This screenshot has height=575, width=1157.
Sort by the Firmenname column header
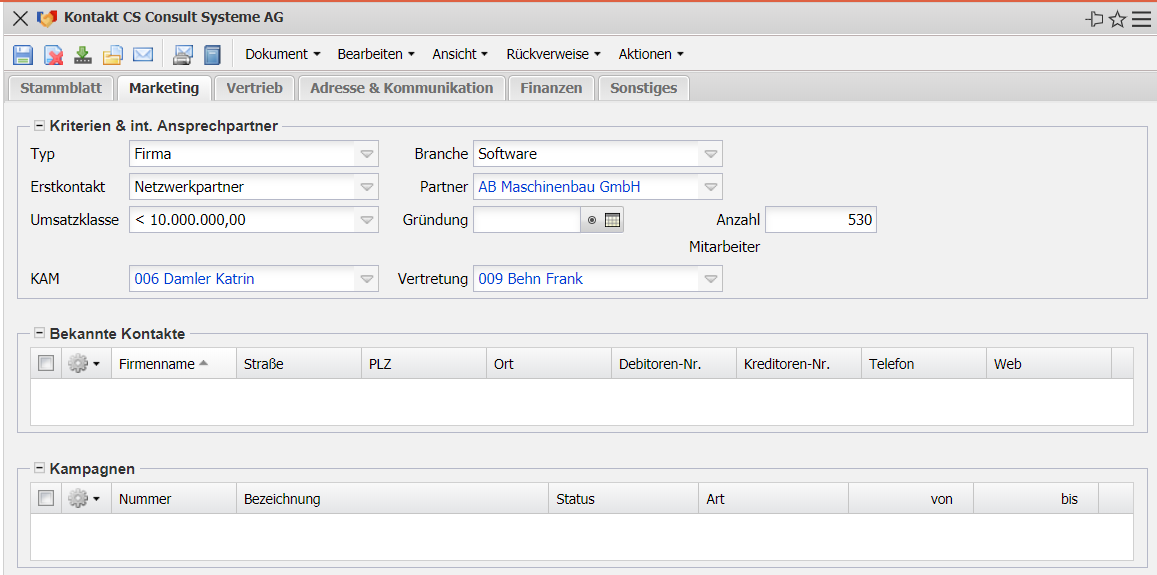pyautogui.click(x=157, y=364)
